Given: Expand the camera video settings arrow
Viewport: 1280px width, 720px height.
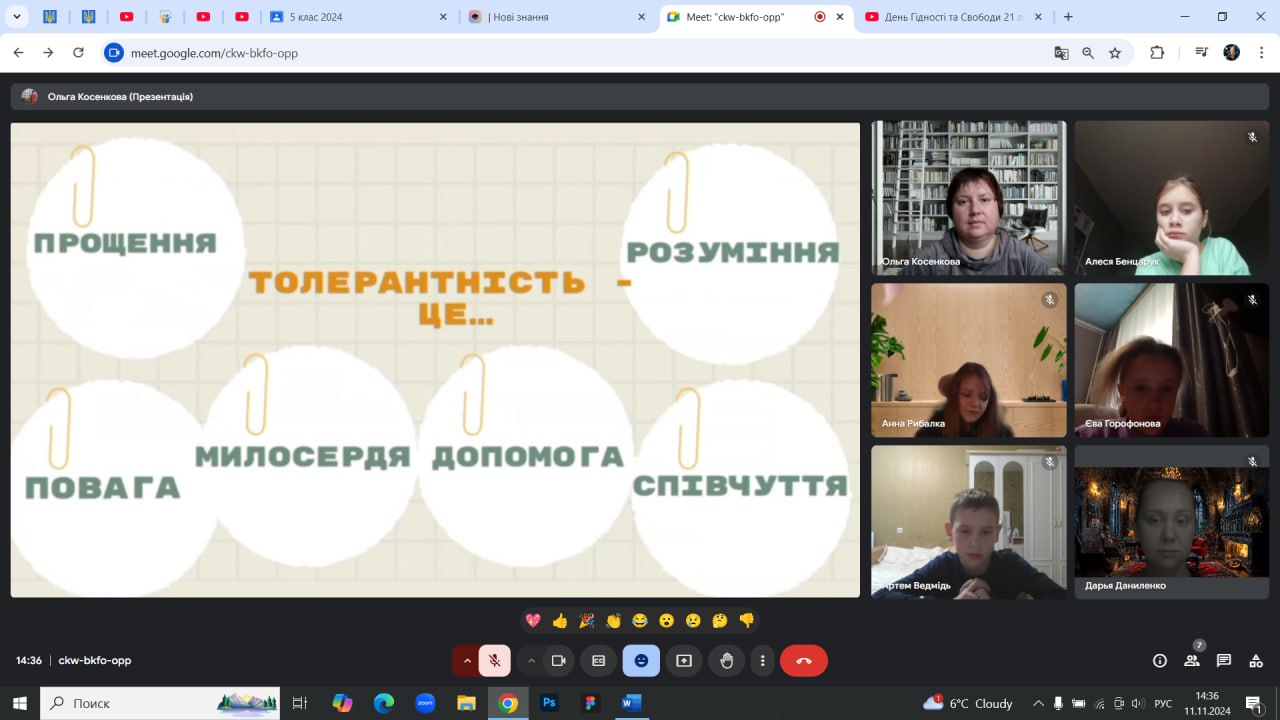Looking at the screenshot, I should tap(531, 661).
